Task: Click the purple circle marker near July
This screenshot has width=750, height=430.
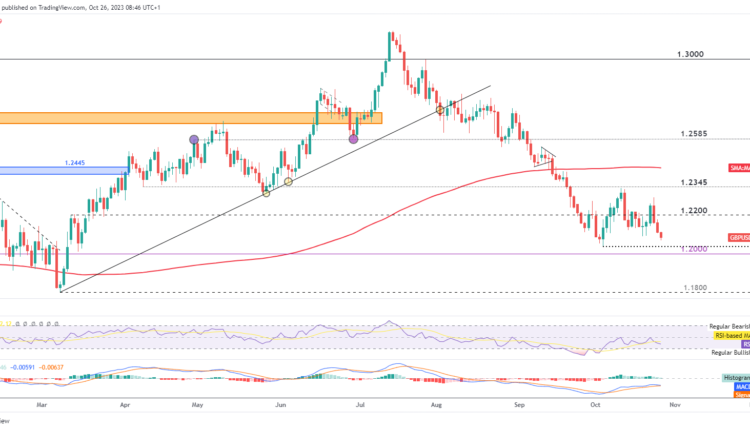Action: [x=353, y=139]
